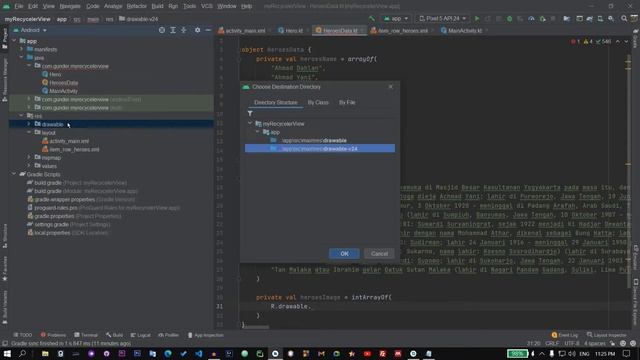The image size is (640, 360).
Task: Go to next highlighted error arrow
Action: (x=626, y=42)
